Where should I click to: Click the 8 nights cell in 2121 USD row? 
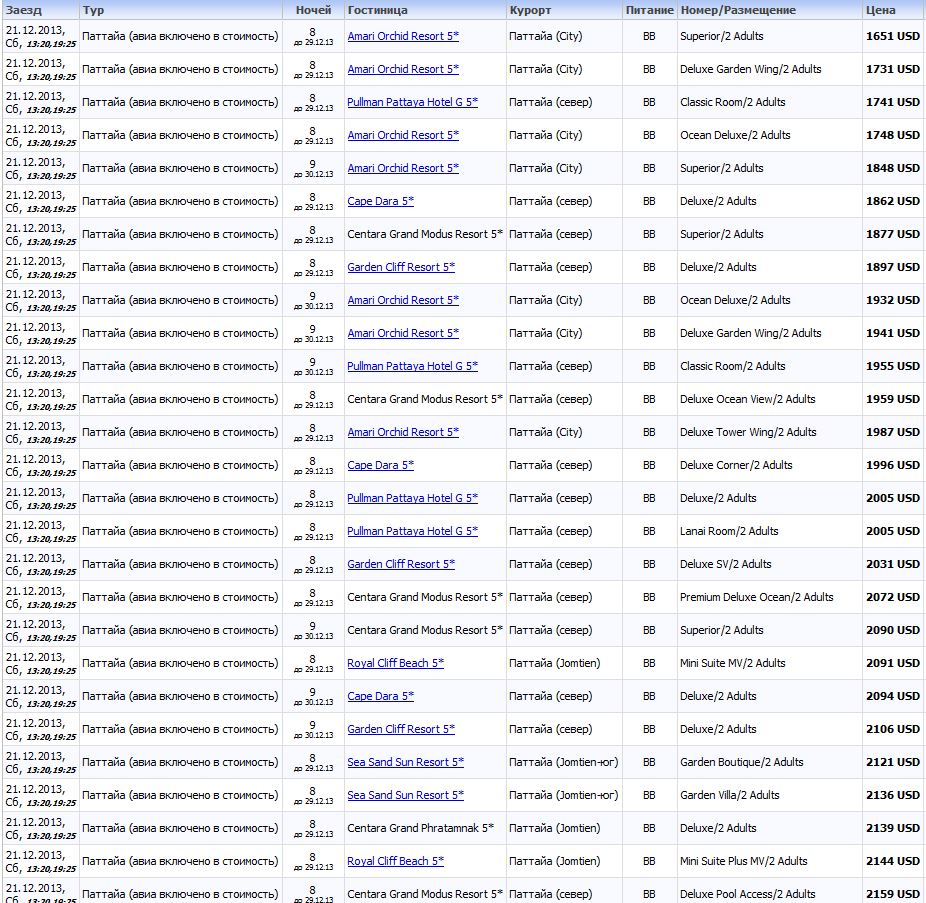313,762
